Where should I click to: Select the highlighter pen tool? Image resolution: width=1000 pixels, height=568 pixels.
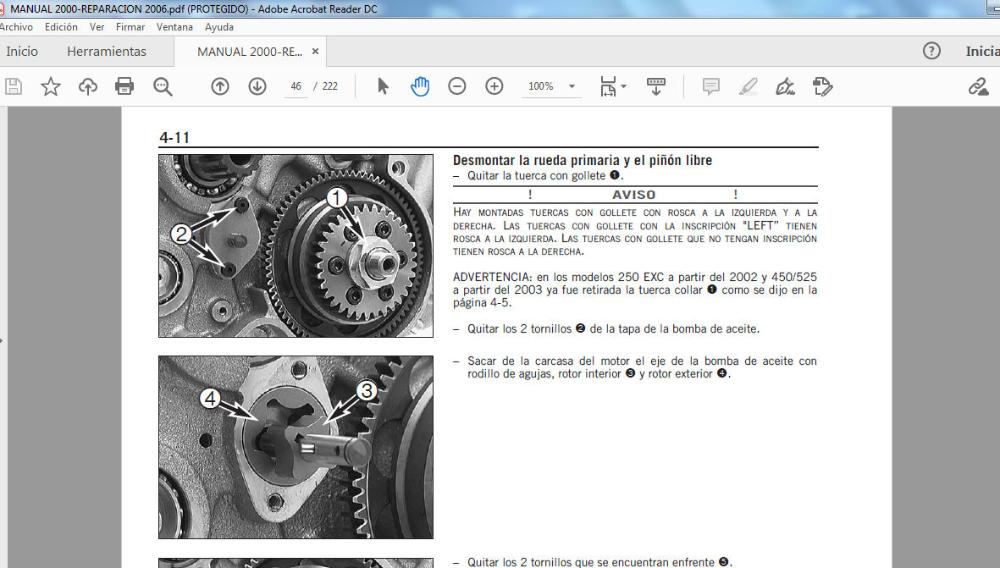click(x=747, y=86)
